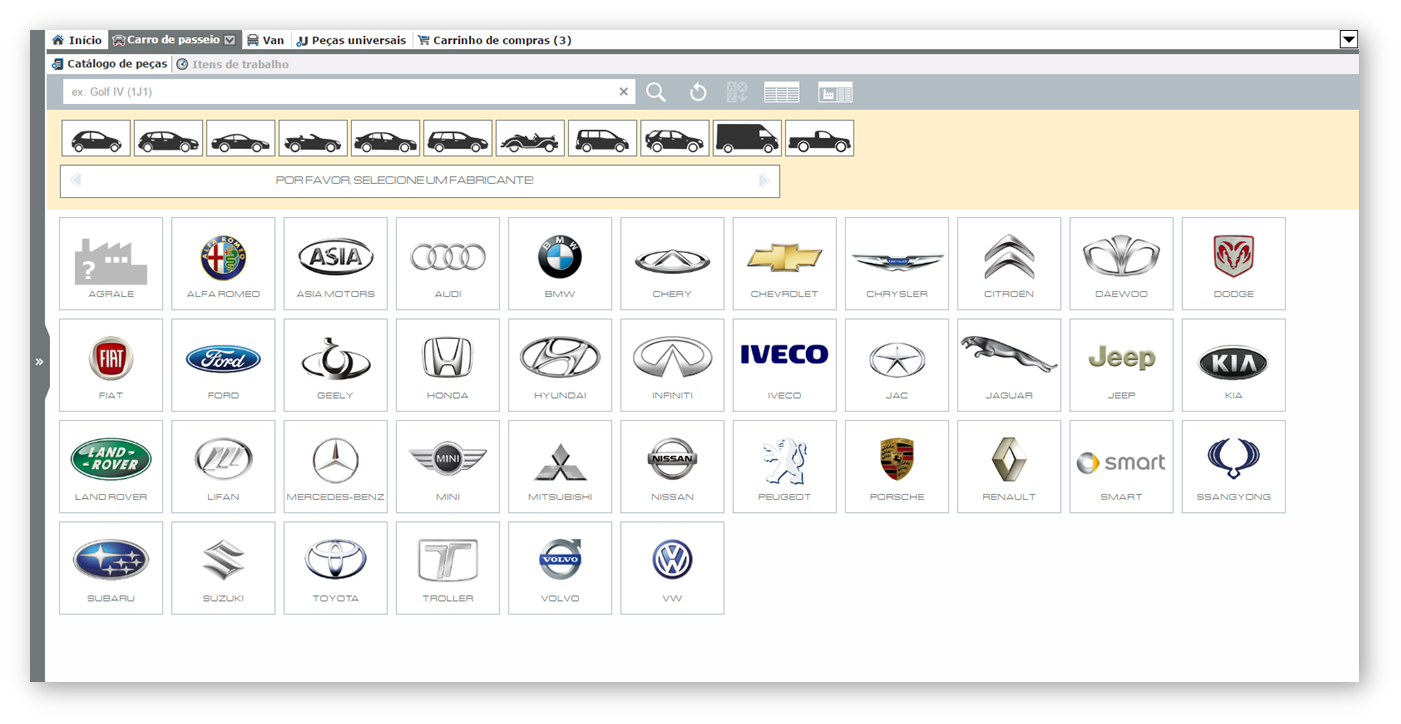This screenshot has height=724, width=1401.
Task: Select the convertible body type icon
Action: click(313, 138)
